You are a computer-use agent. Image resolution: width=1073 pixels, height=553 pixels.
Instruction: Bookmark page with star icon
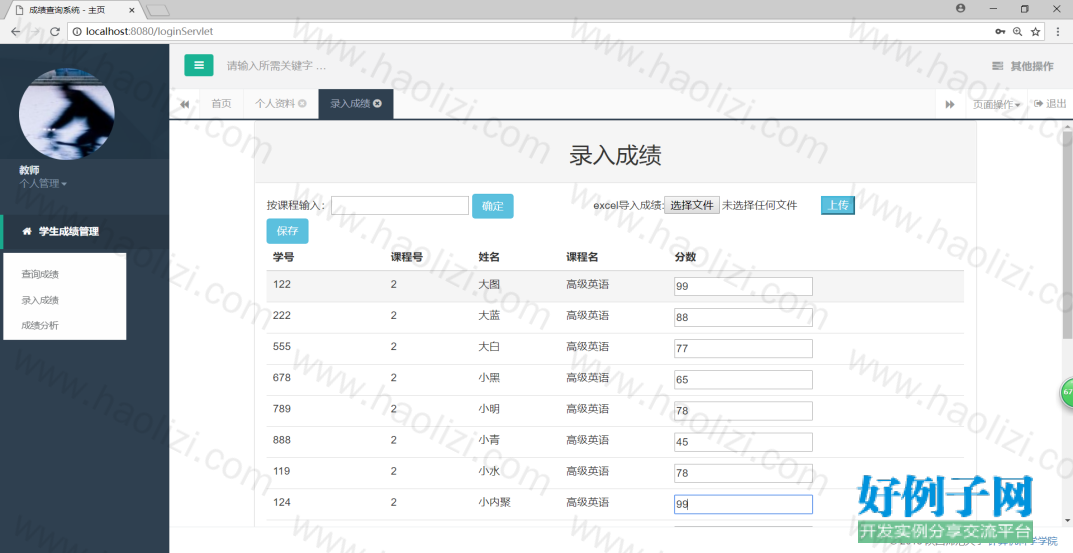[x=1035, y=31]
